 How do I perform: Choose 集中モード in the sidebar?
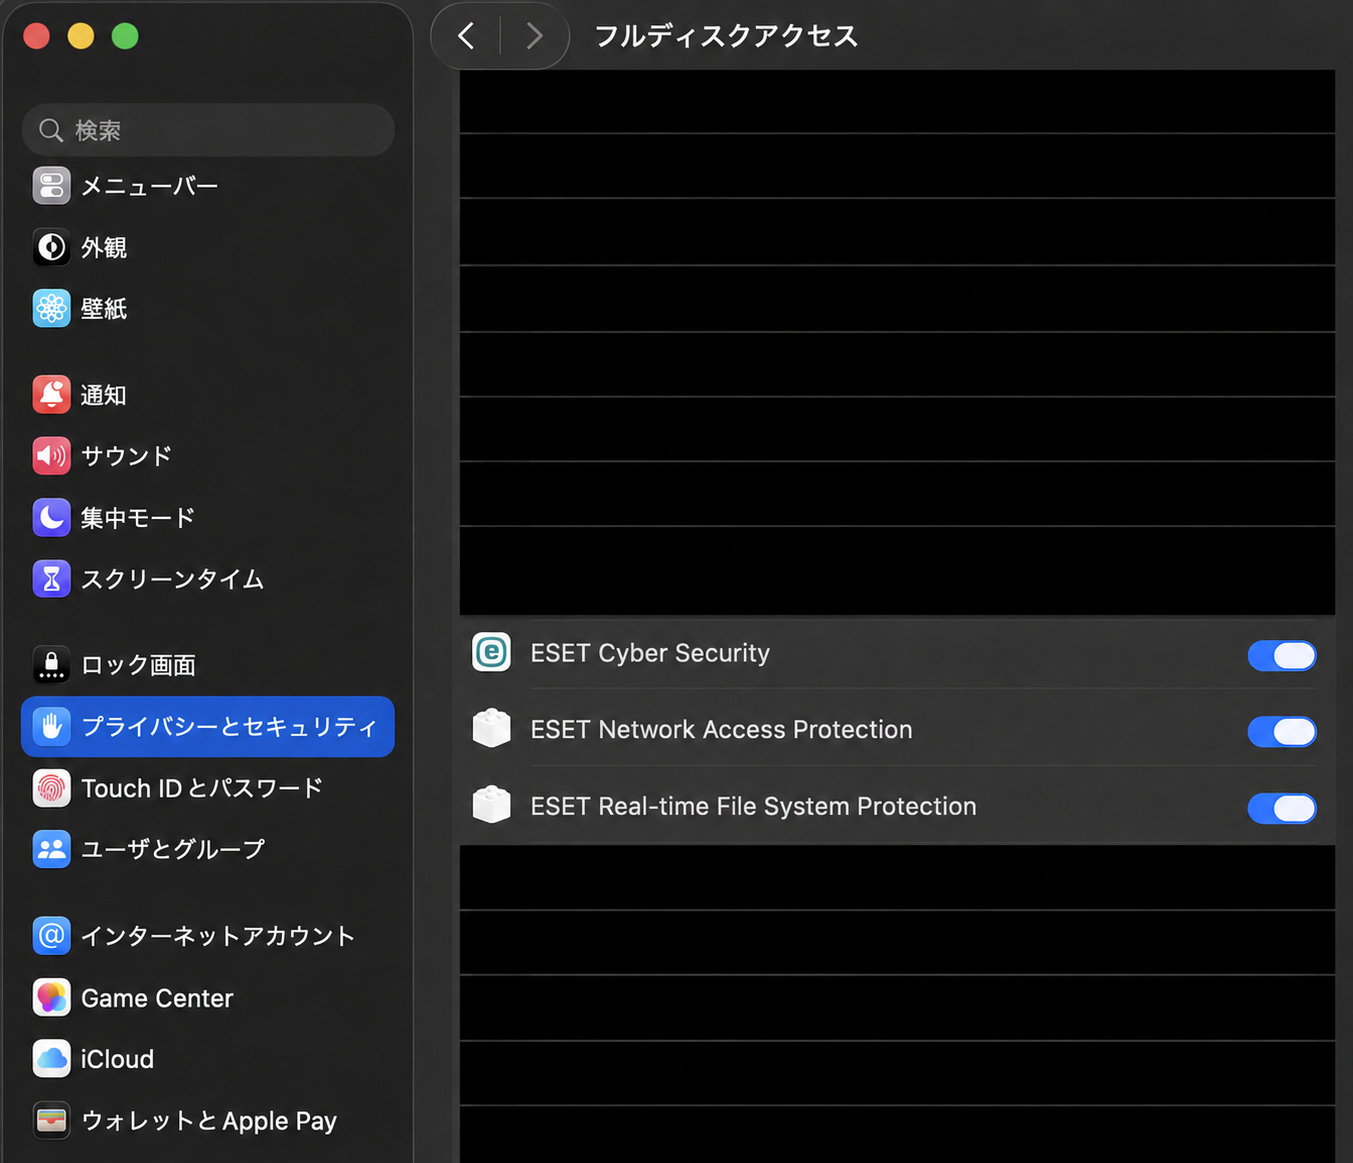(138, 517)
